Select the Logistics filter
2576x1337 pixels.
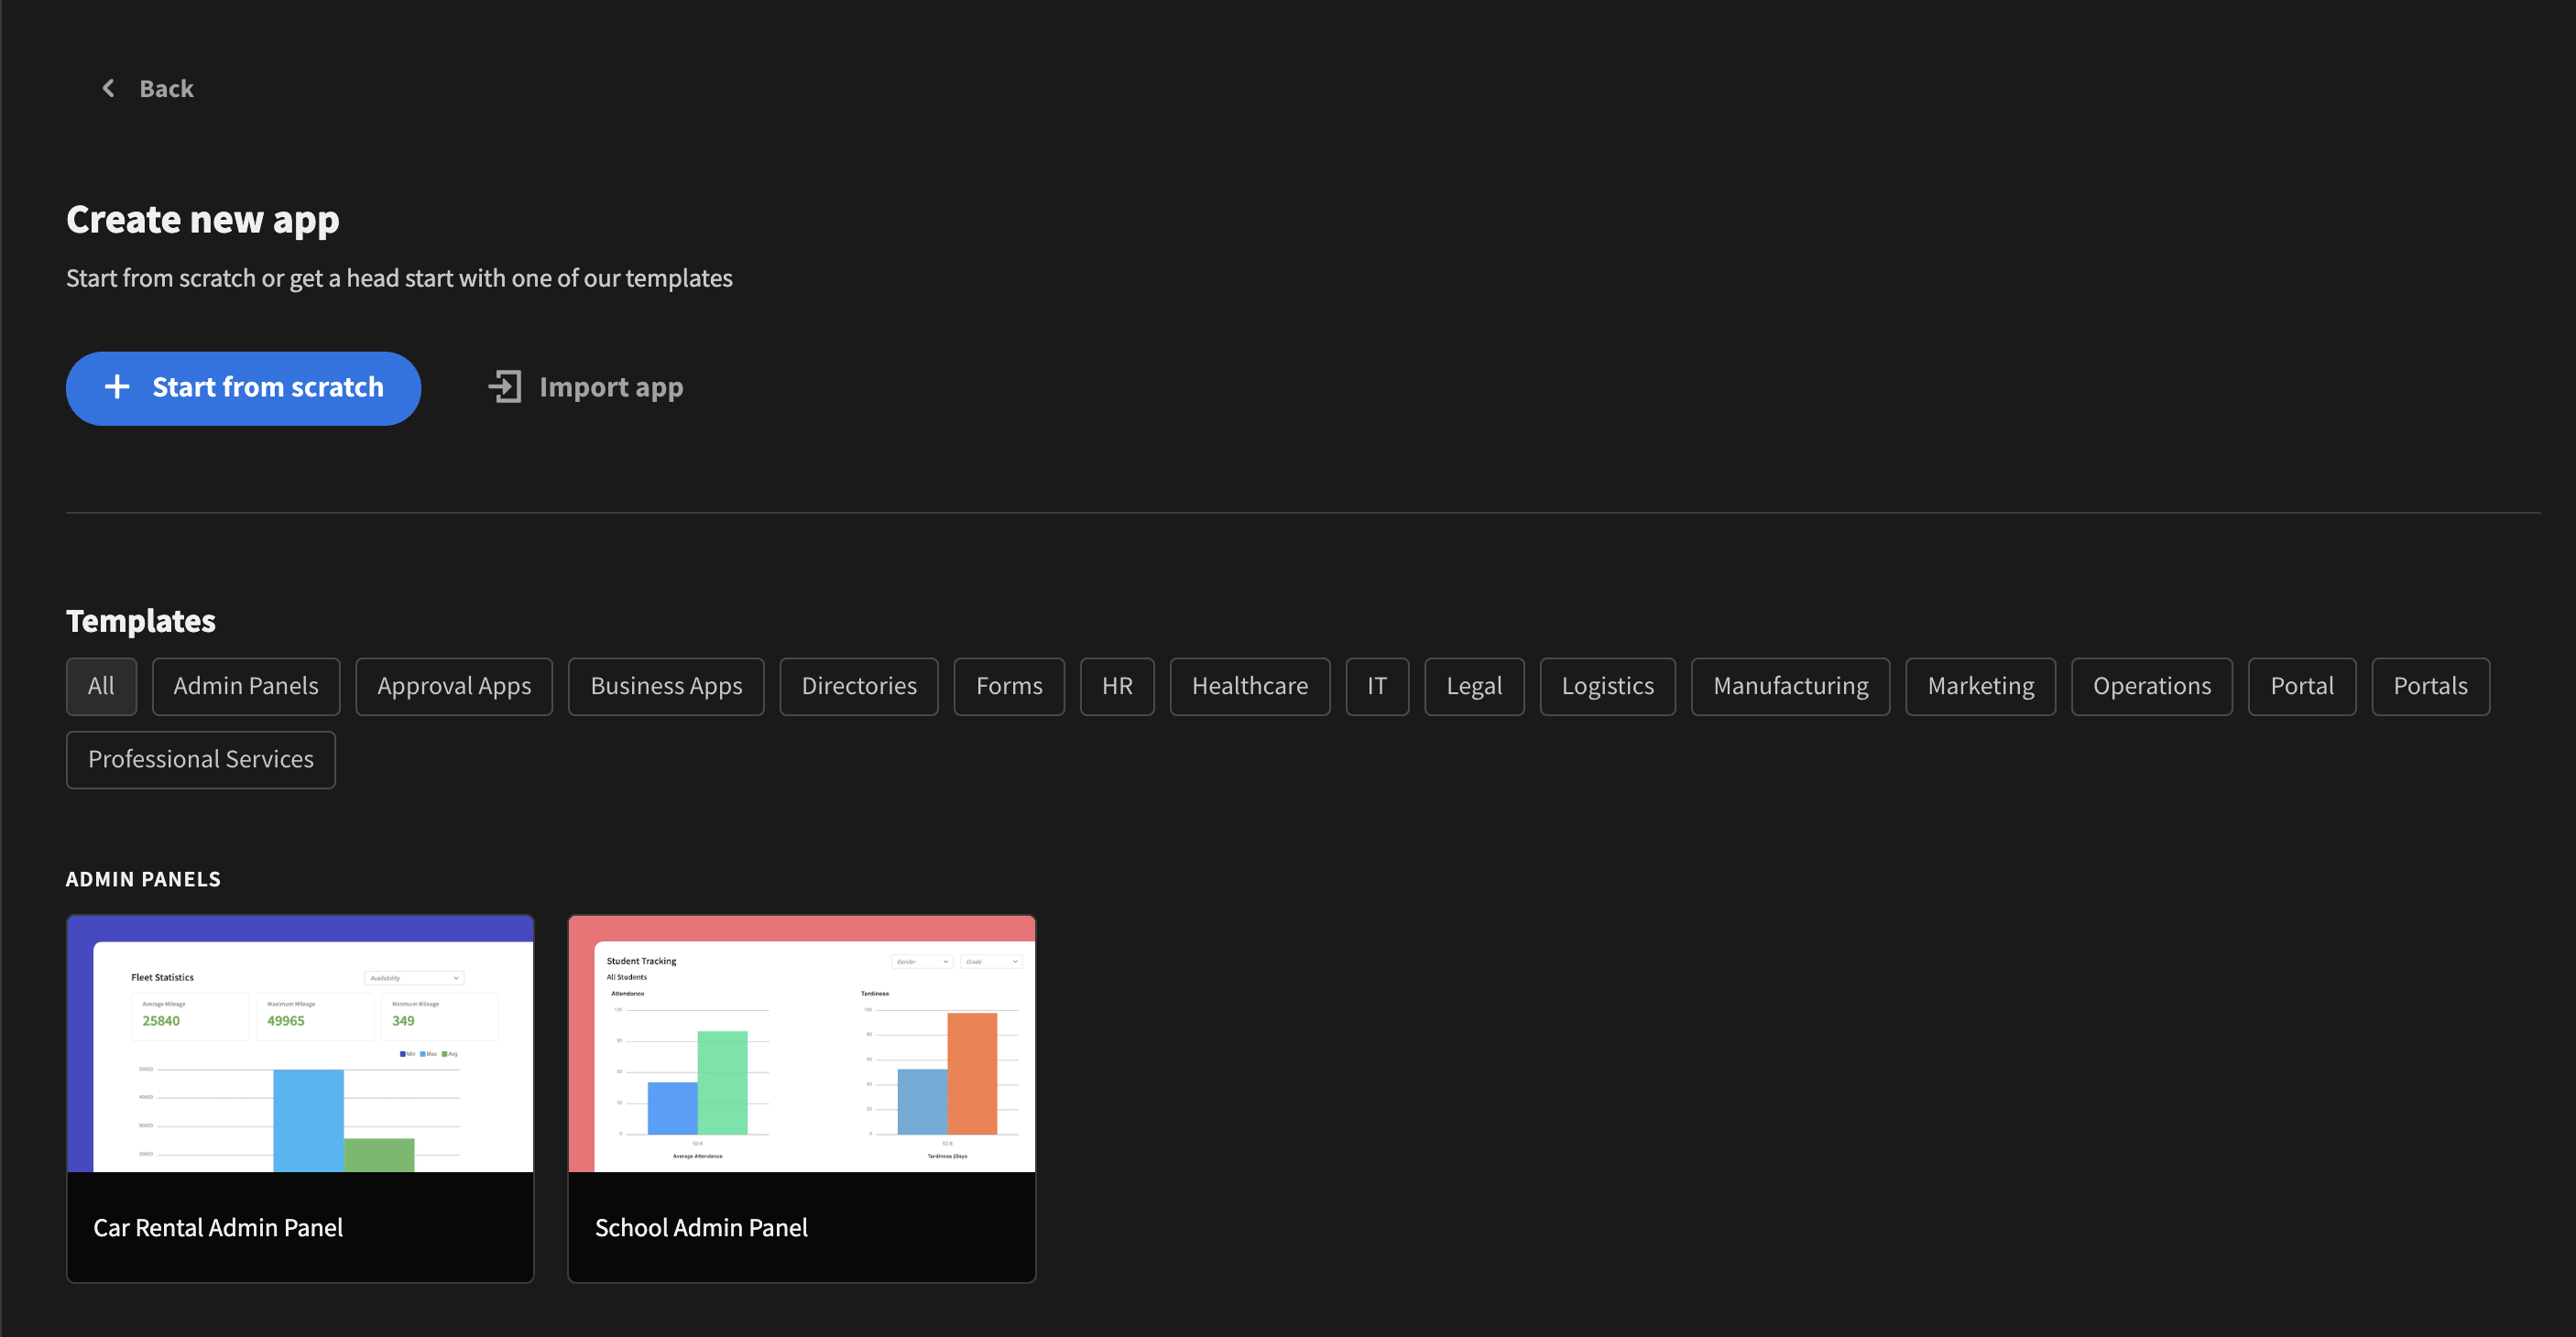click(1608, 686)
